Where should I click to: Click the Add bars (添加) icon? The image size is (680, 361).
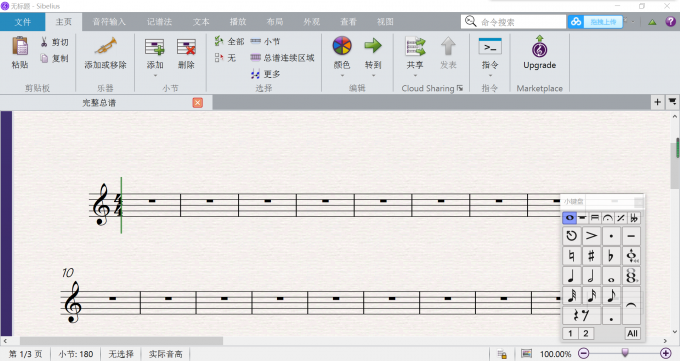tap(154, 47)
